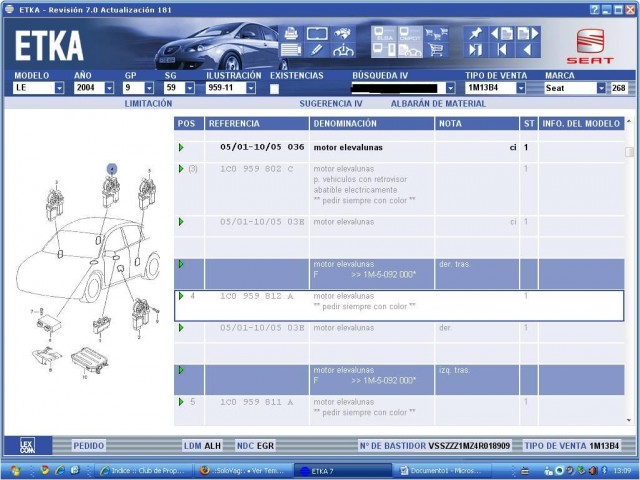The width and height of the screenshot is (640, 480).
Task: Click the ELSA toolbar icon
Action: (x=384, y=33)
